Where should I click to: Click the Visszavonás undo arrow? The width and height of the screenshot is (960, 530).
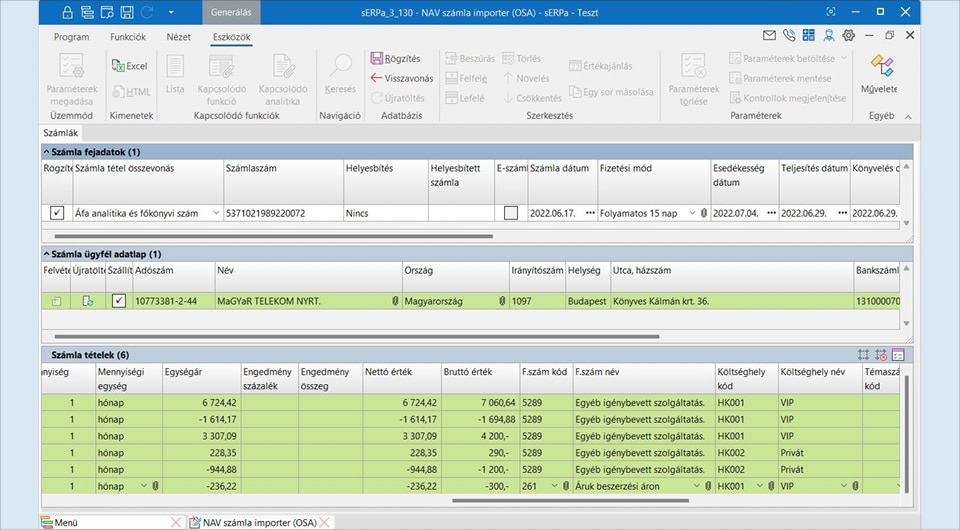(x=377, y=78)
